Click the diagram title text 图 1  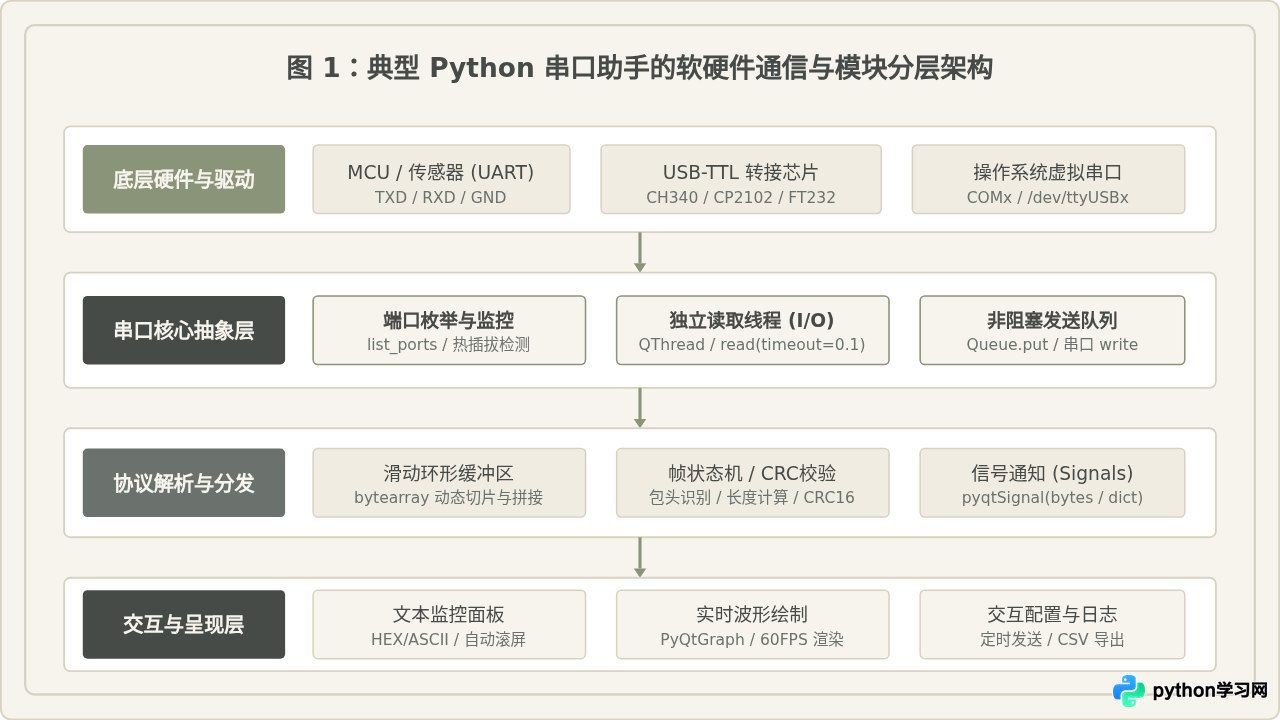click(x=640, y=68)
